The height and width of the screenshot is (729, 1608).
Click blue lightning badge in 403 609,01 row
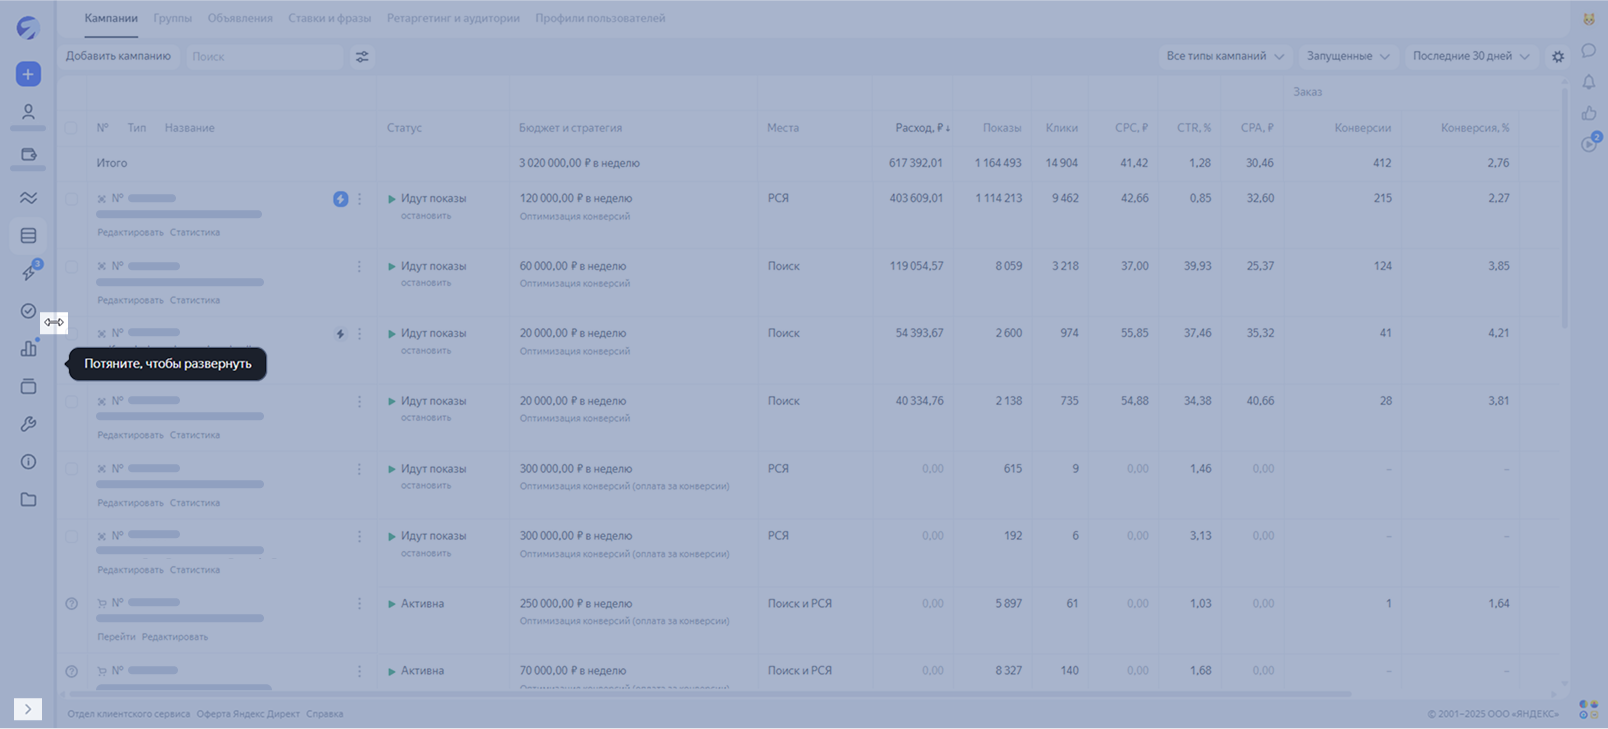341,199
